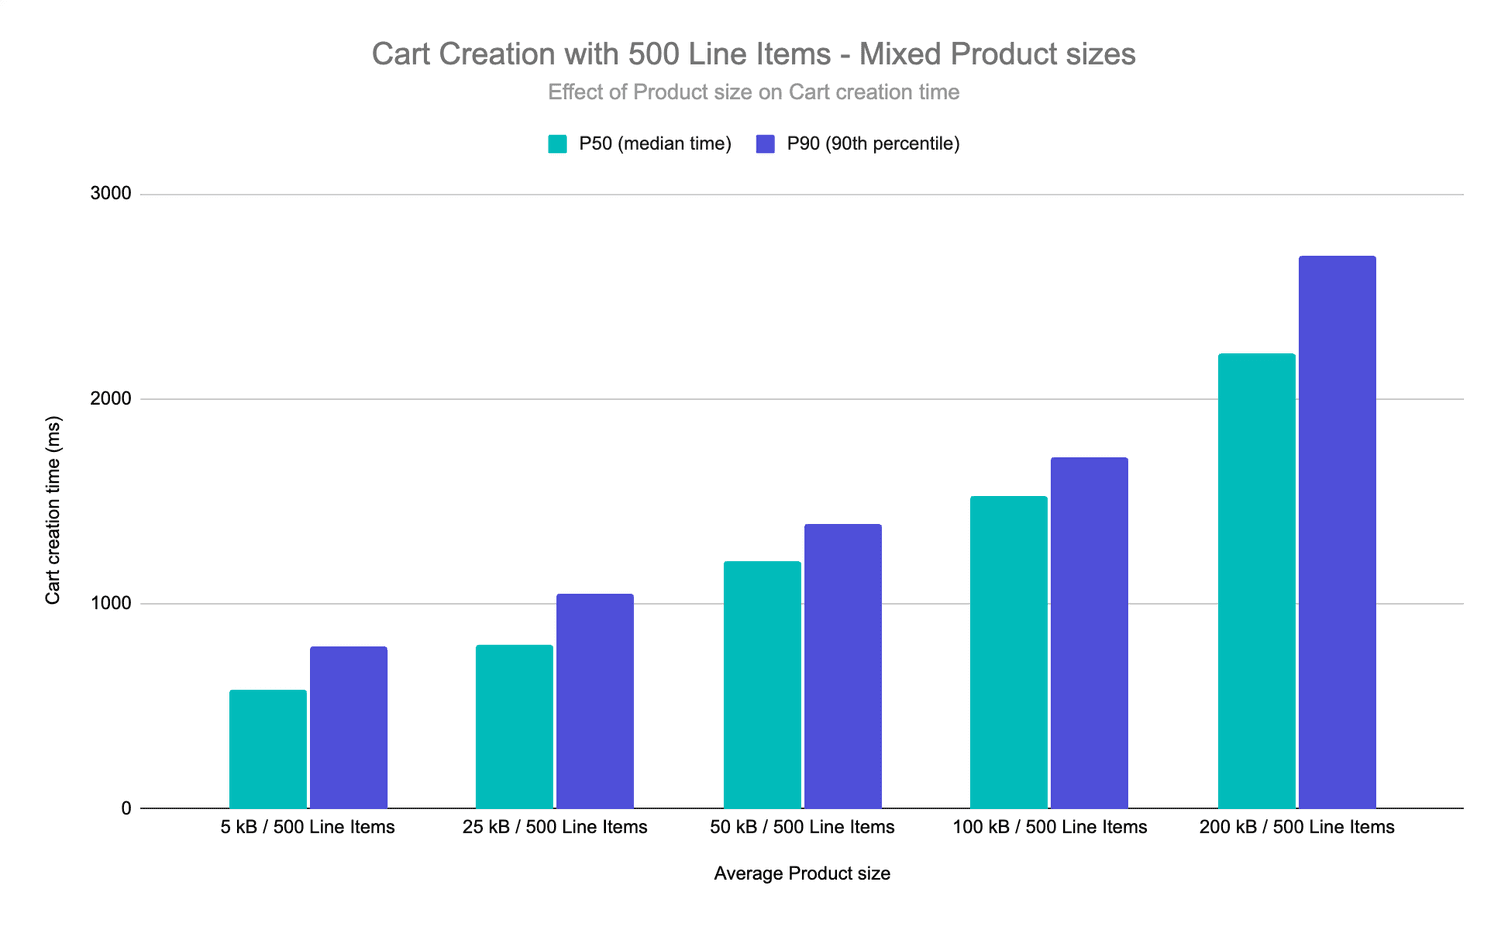Select the P50 (median time) legend label
The height and width of the screenshot is (927, 1508).
tap(655, 144)
